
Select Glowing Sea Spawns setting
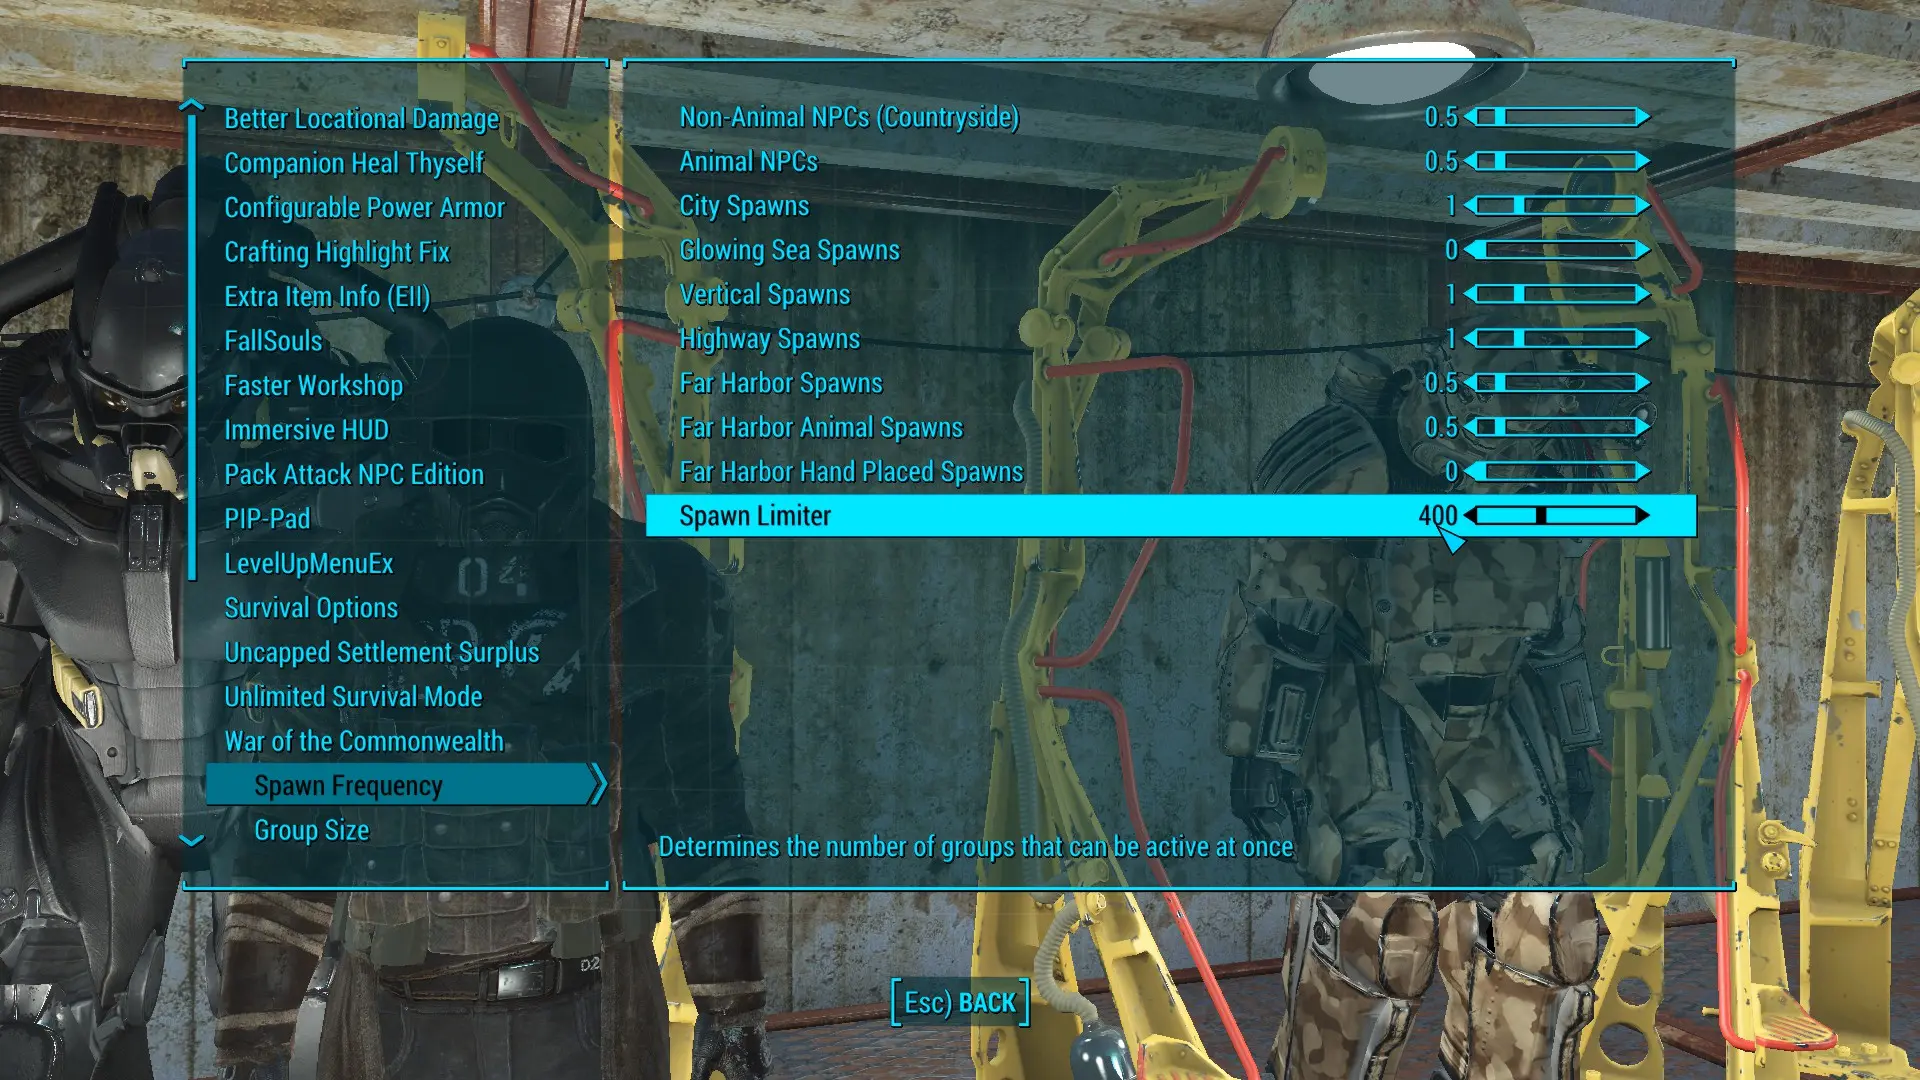[789, 249]
